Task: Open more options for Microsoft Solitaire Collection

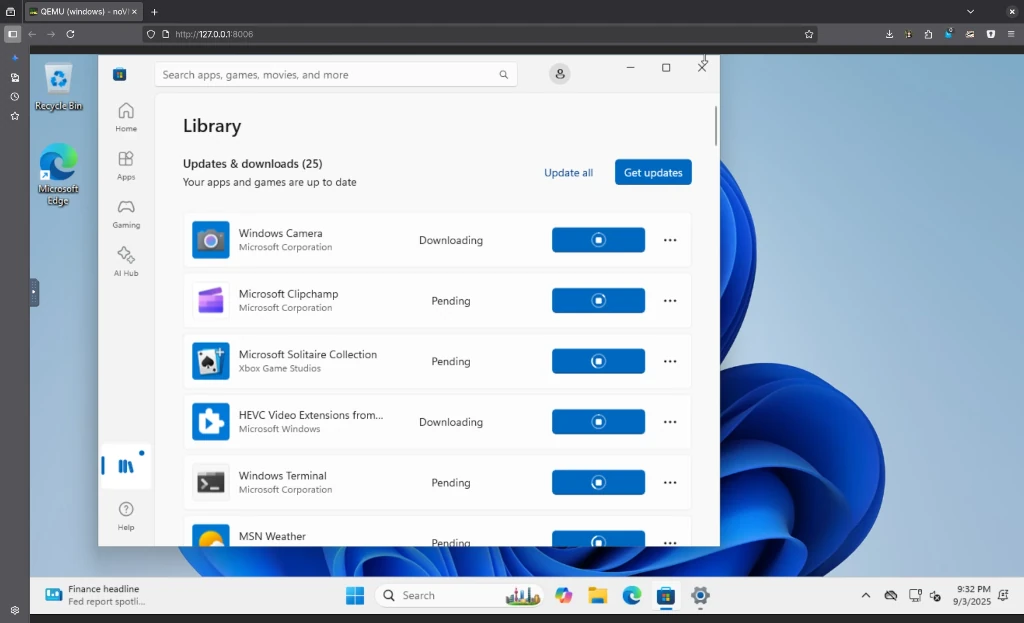Action: tap(670, 361)
